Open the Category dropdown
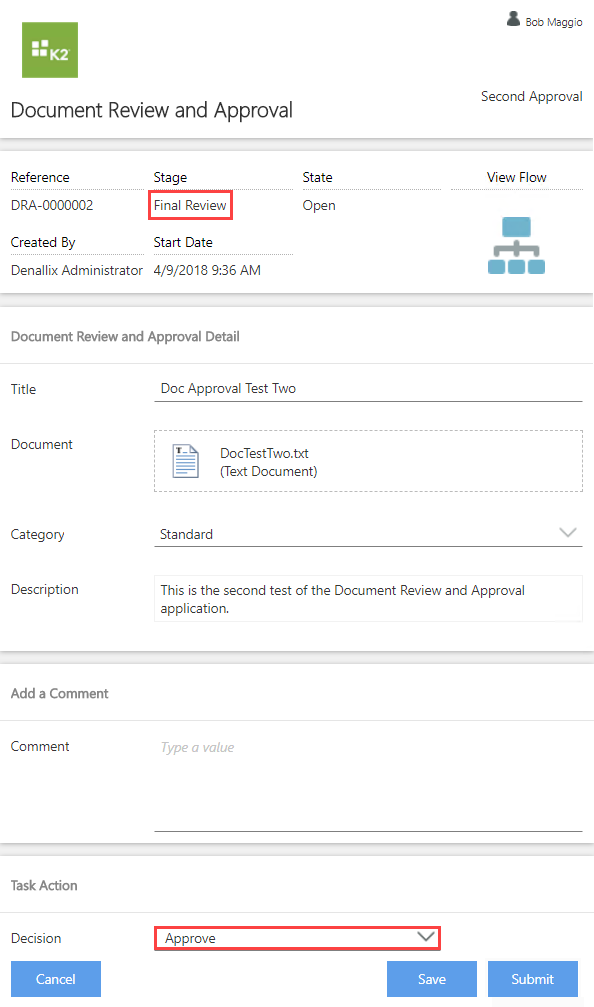 pyautogui.click(x=567, y=532)
